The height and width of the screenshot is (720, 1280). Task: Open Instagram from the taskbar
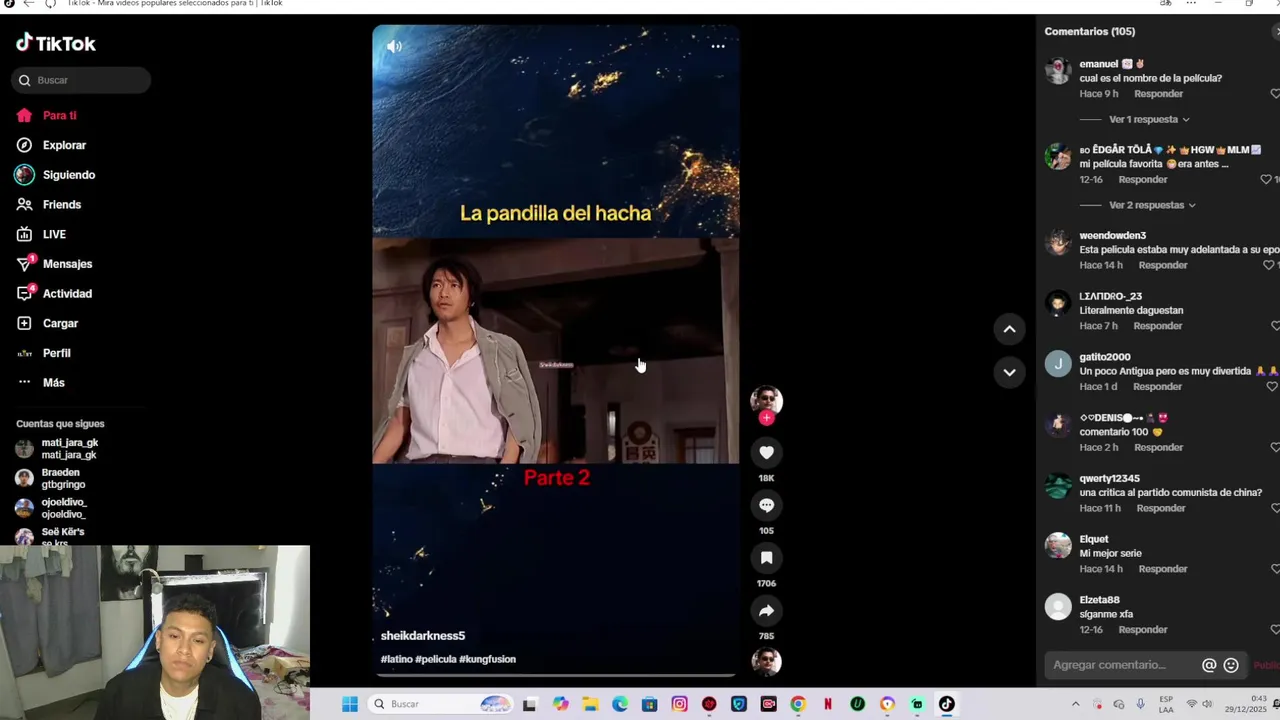coord(679,704)
